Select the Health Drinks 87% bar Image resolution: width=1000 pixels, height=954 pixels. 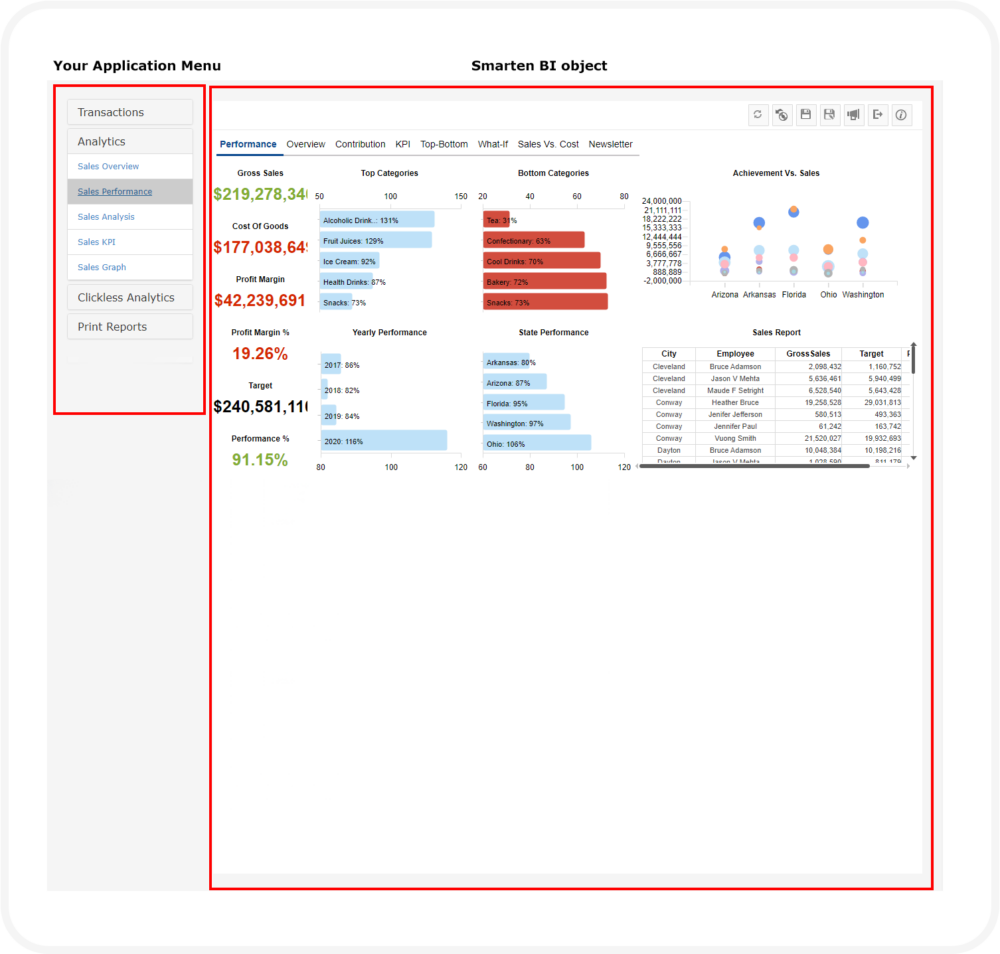346,281
